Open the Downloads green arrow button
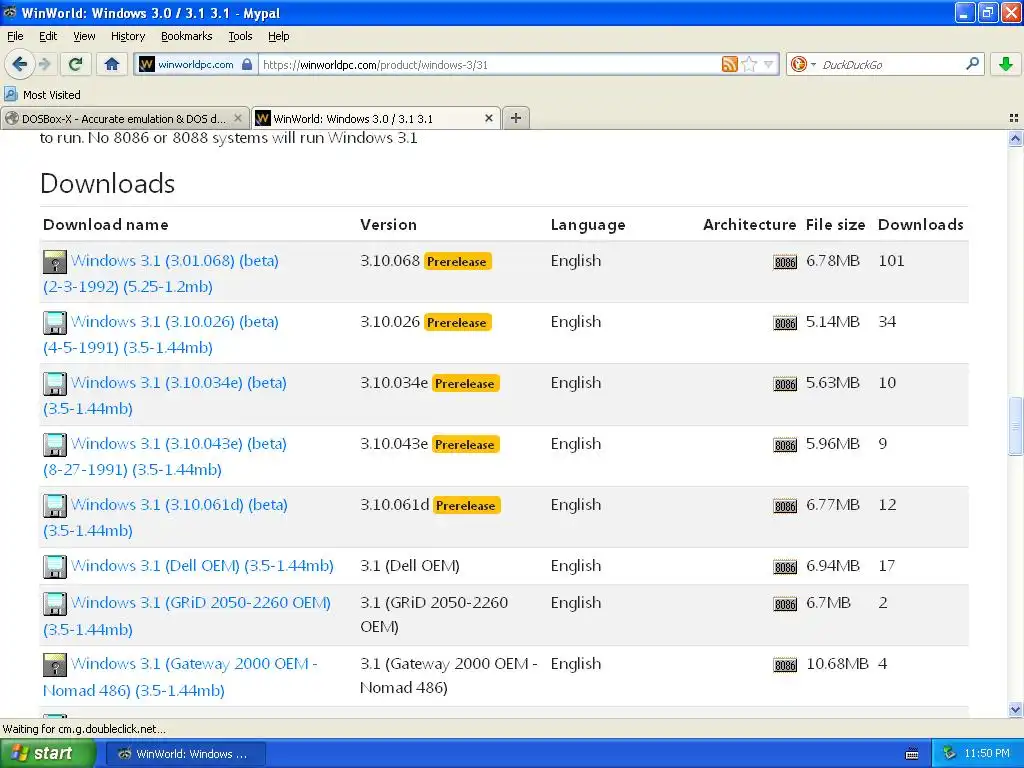1024x768 pixels. [1006, 64]
